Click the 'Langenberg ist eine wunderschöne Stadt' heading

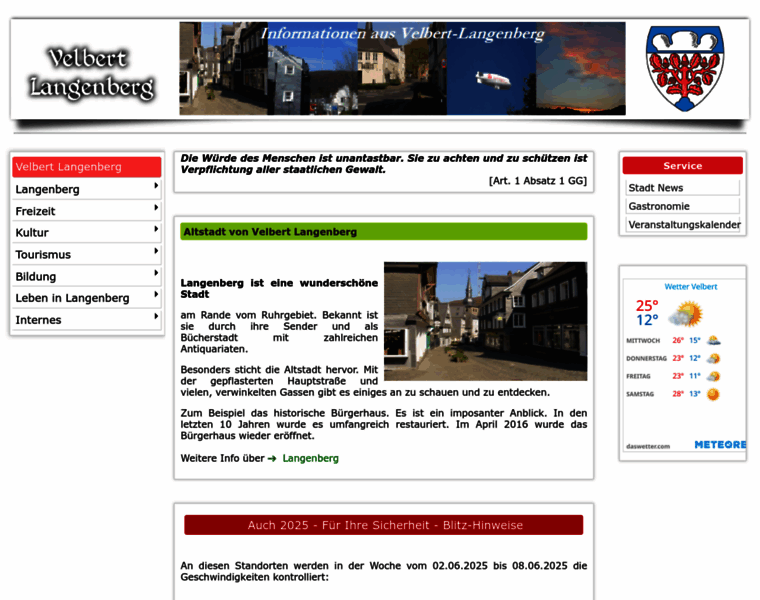click(x=279, y=288)
